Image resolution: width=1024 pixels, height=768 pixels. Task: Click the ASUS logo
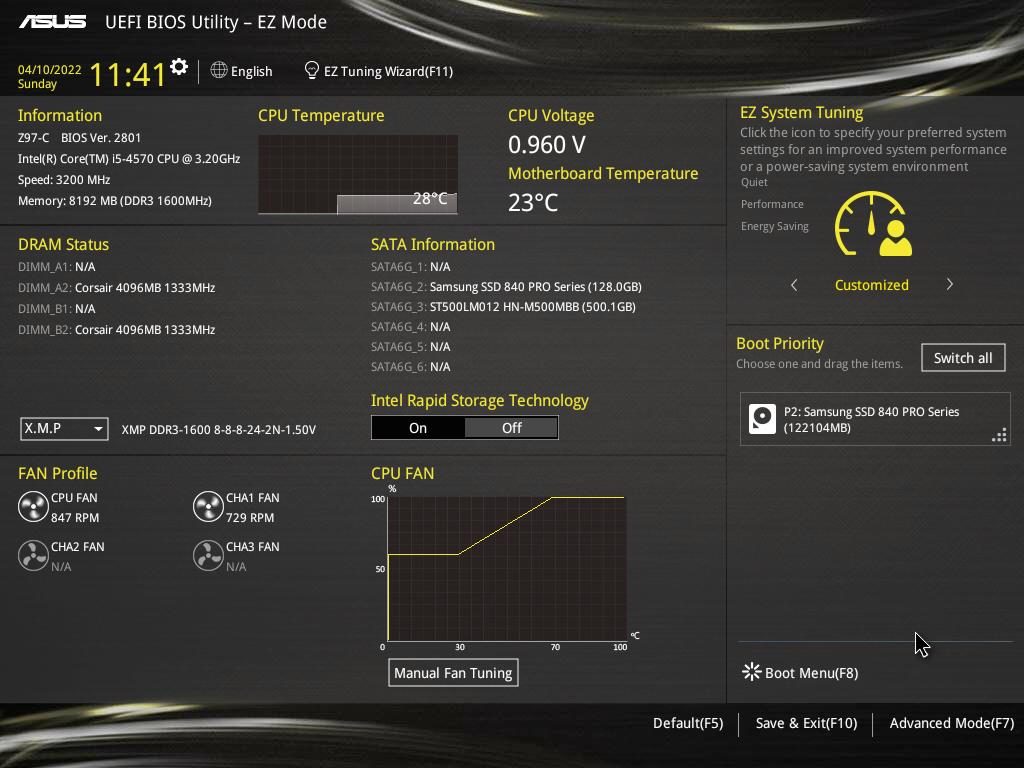[52, 22]
